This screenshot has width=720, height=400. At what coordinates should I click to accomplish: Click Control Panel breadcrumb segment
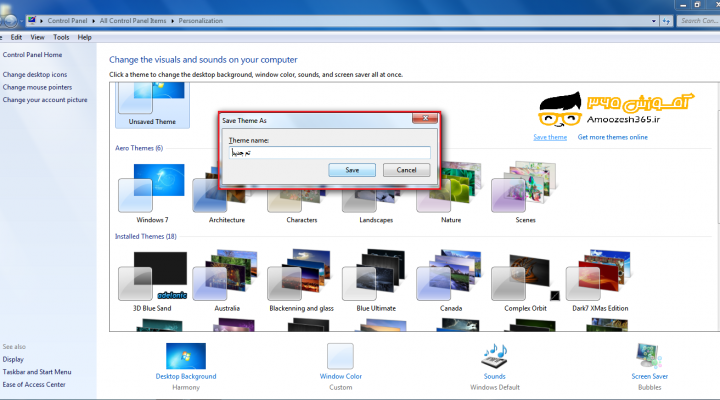tap(67, 21)
